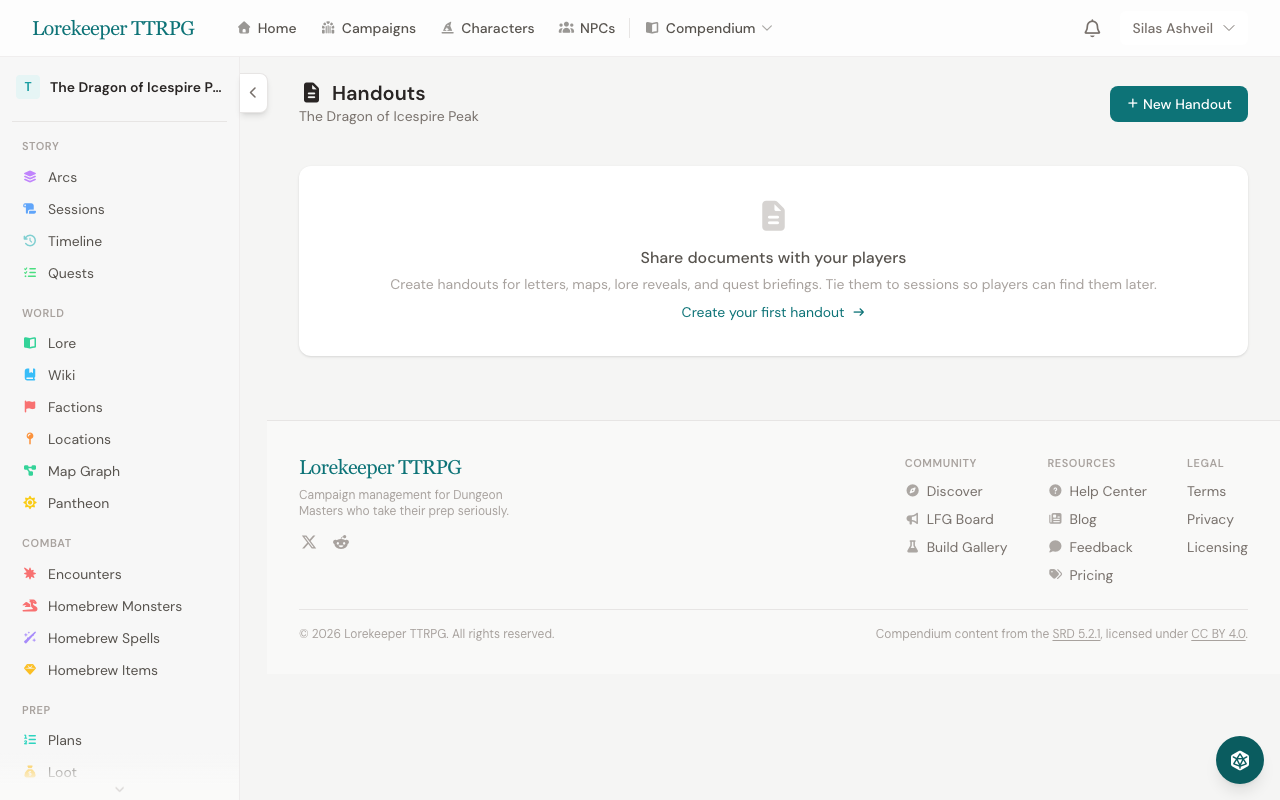Image resolution: width=1280 pixels, height=800 pixels.
Task: Collapse the sidebar with the chevron
Action: point(253,93)
